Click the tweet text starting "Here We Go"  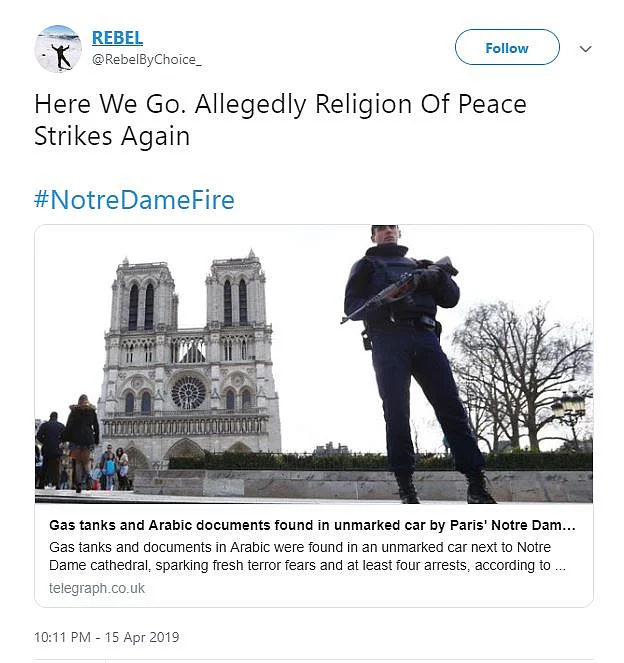pyautogui.click(x=280, y=104)
